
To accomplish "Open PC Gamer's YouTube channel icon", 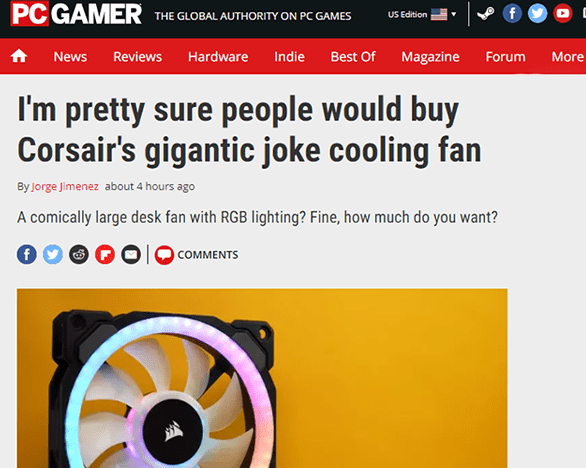I will click(x=563, y=14).
